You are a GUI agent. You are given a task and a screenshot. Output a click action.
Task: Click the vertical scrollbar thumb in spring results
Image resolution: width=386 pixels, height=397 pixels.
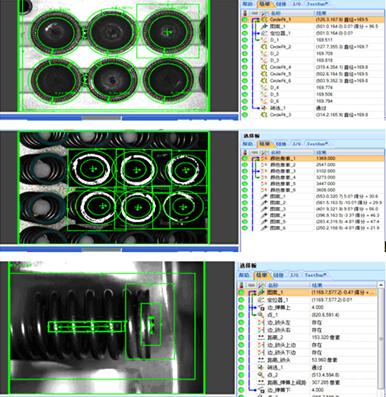[x=381, y=339]
